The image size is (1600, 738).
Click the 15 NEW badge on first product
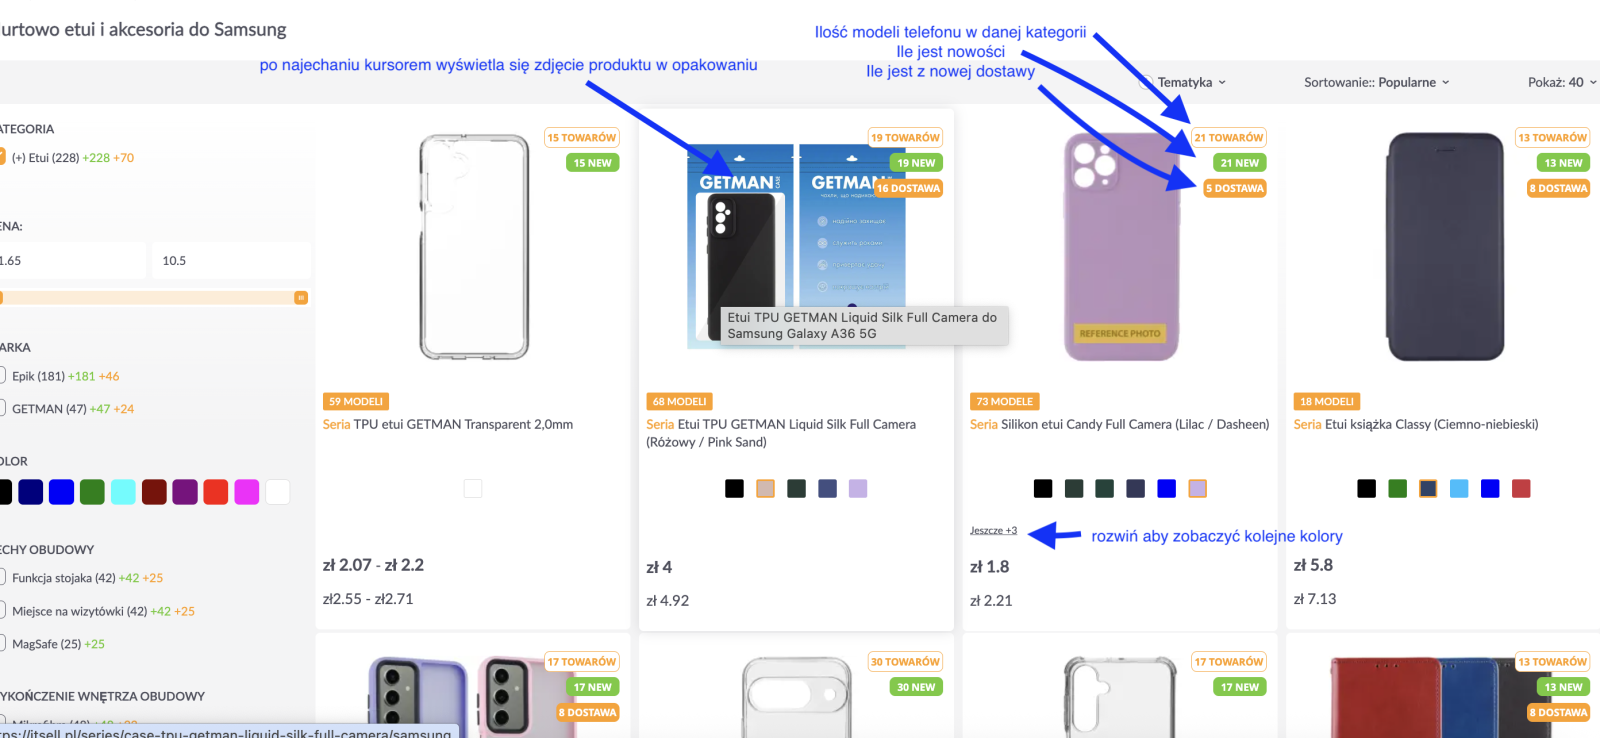click(593, 163)
